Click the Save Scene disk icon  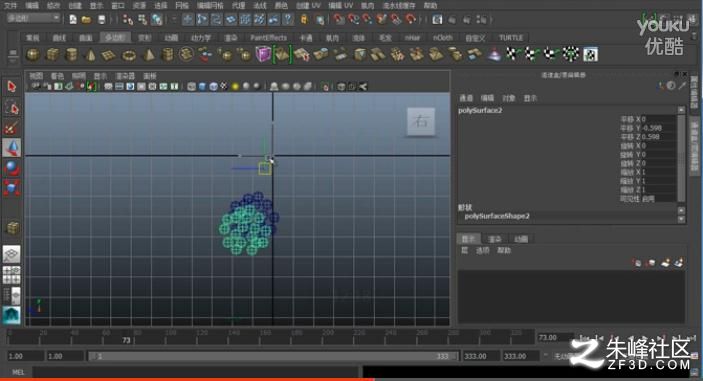click(x=102, y=19)
